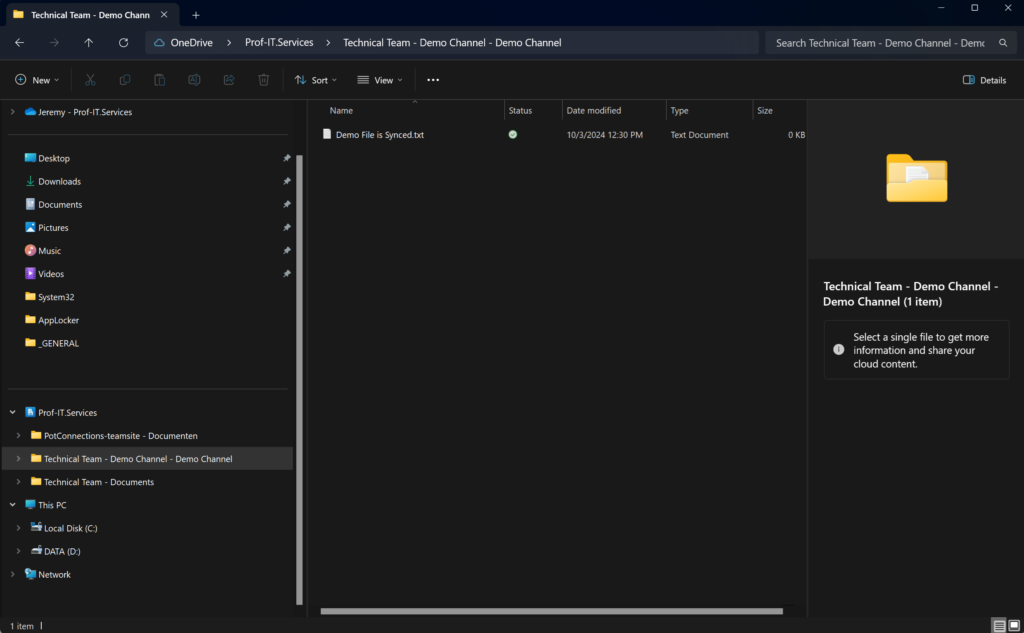Click the Up arrow navigation icon

[89, 43]
